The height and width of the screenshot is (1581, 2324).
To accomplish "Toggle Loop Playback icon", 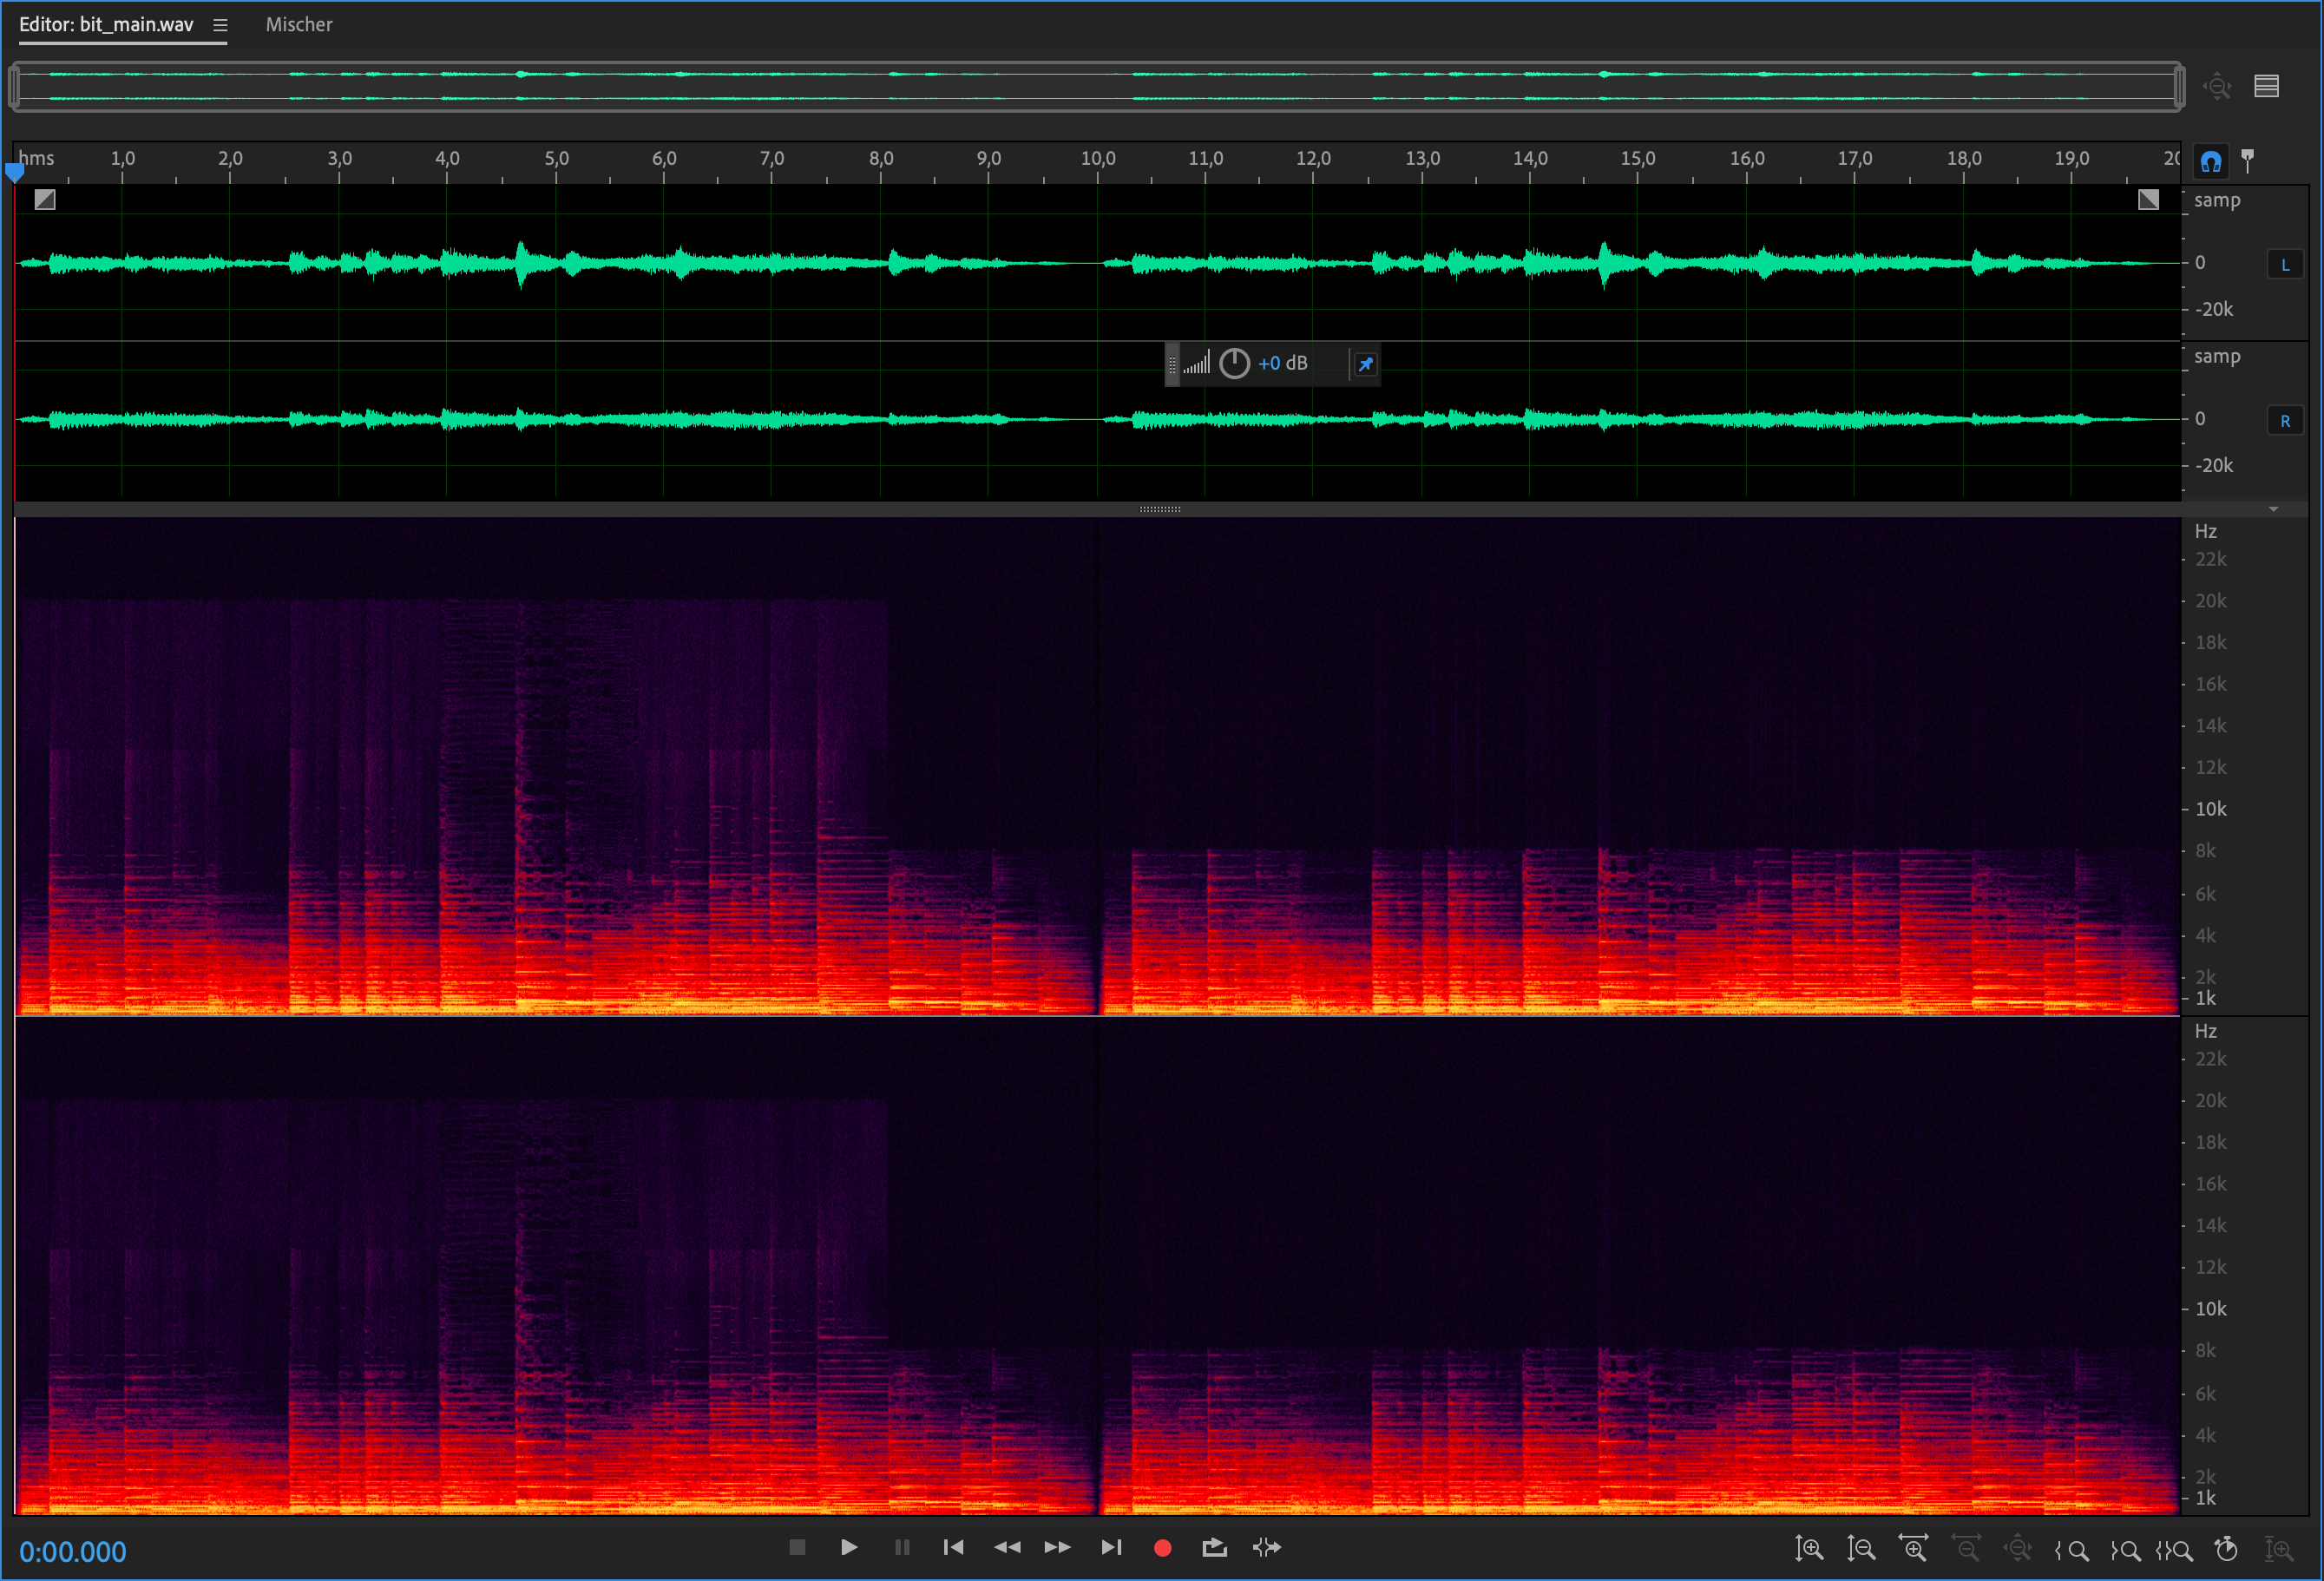I will [1214, 1547].
